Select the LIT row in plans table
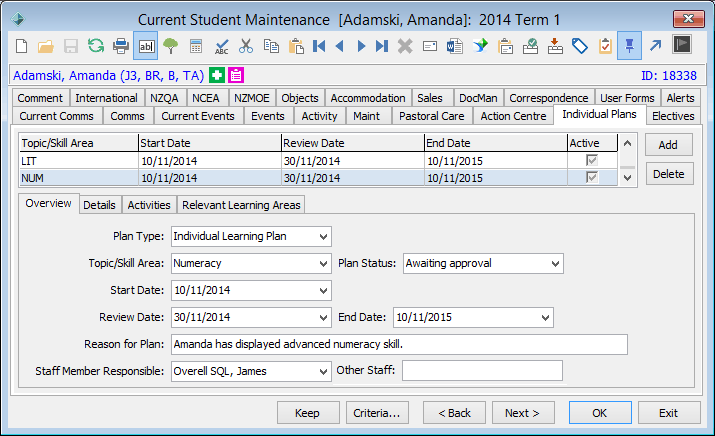 (x=318, y=161)
